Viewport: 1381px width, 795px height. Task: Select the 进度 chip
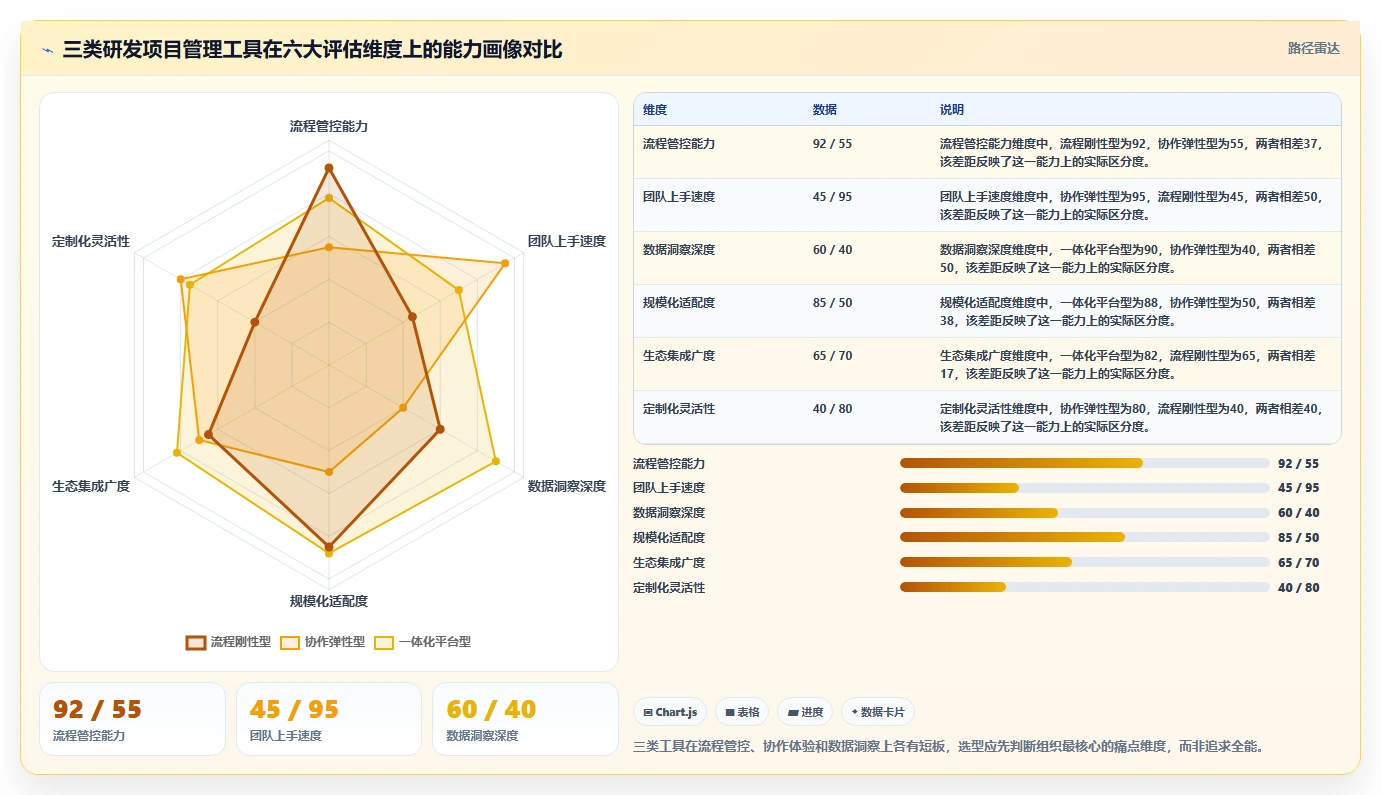(805, 712)
